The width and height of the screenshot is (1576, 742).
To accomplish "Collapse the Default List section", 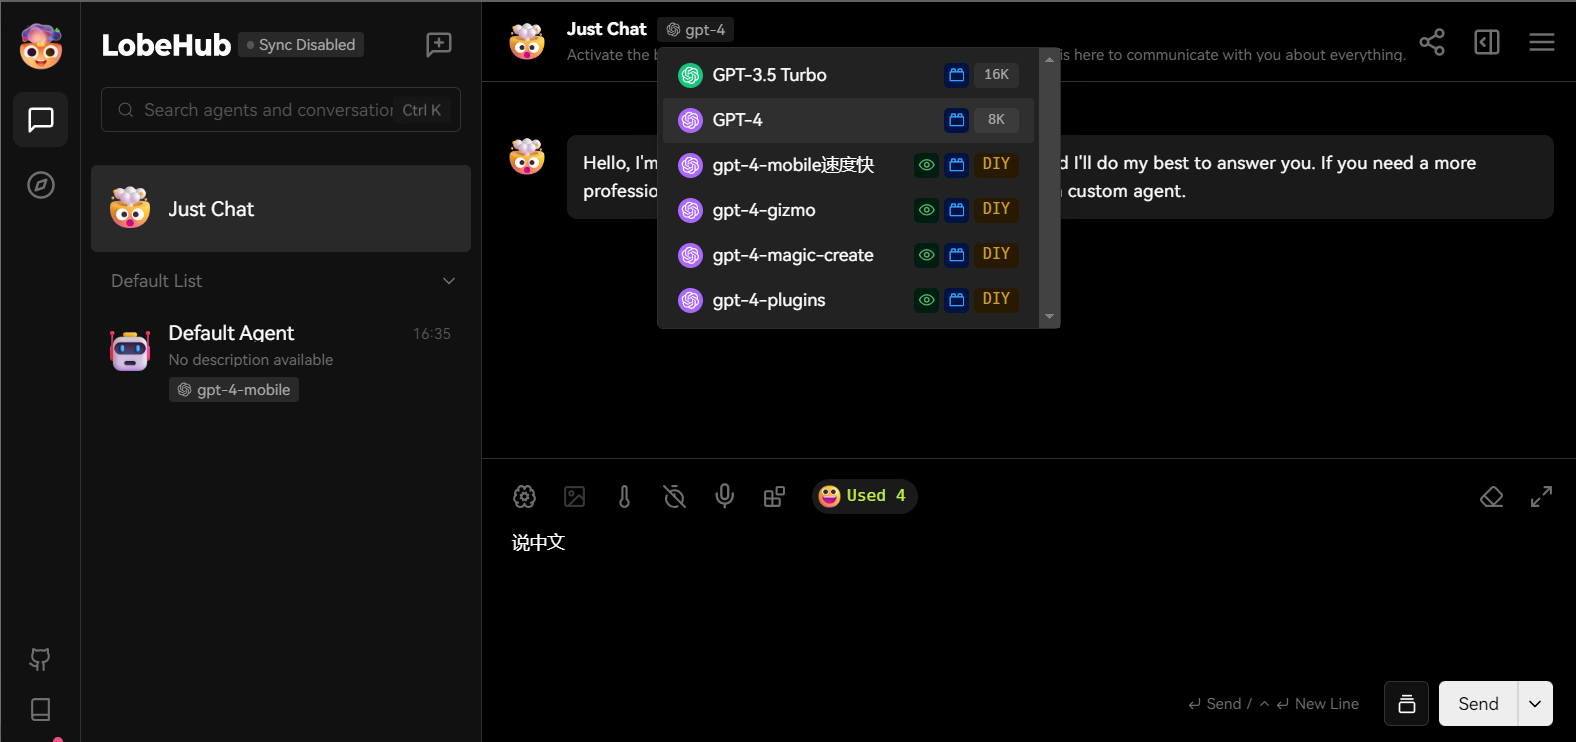I will [x=449, y=281].
